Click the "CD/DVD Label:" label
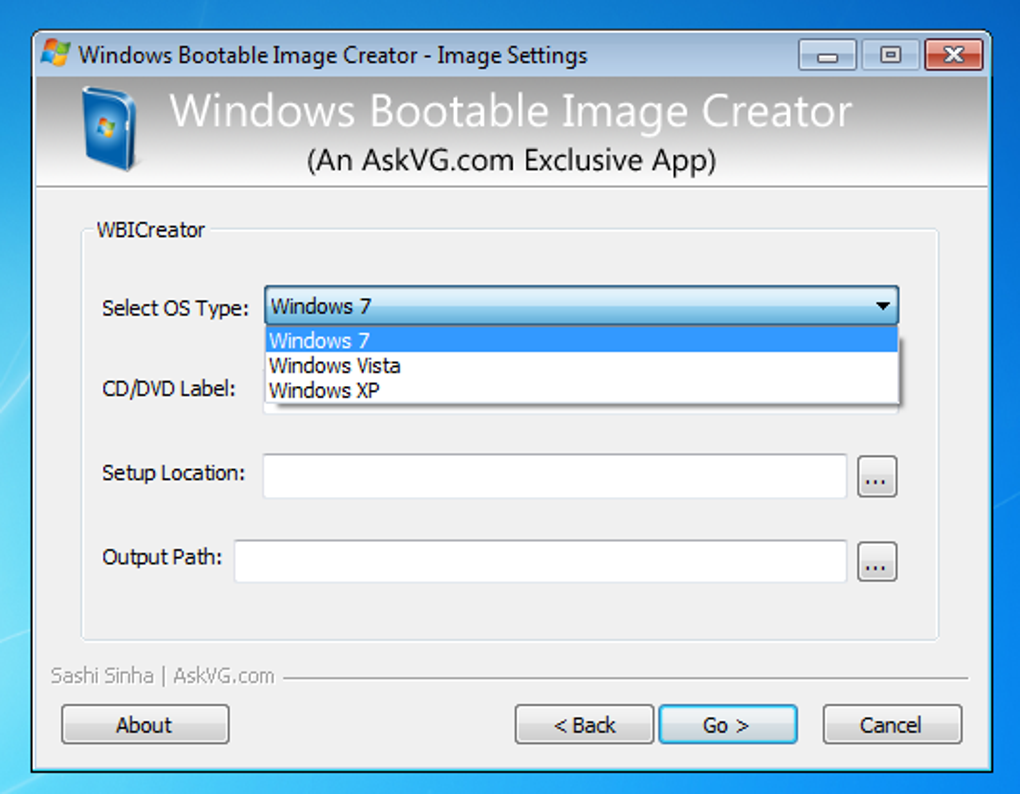Image resolution: width=1020 pixels, height=794 pixels. (168, 388)
